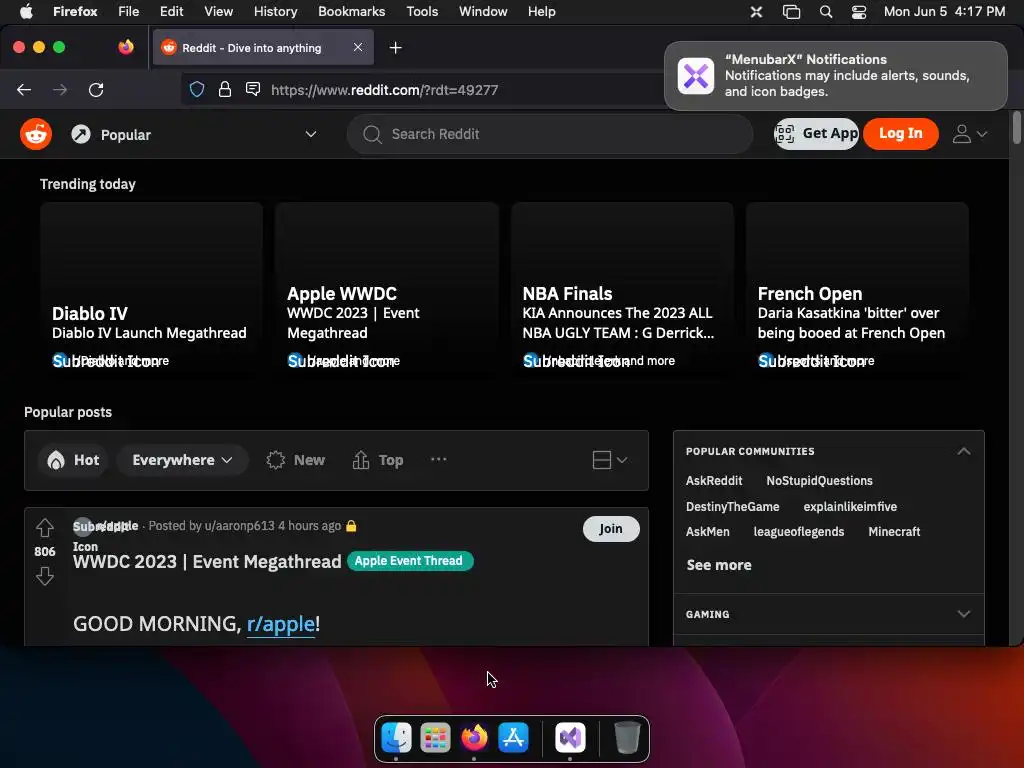Upvote the WWDC 2023 Megathread post
Screen dimensions: 1024x768
tap(44, 527)
